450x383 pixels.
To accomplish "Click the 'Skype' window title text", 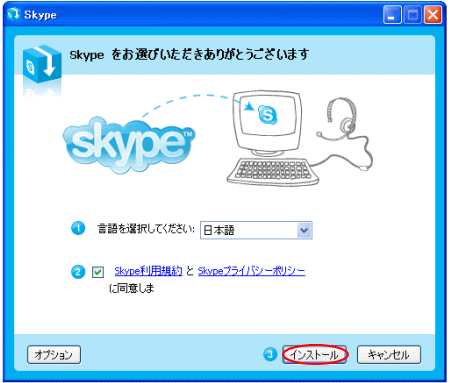I will 40,15.
